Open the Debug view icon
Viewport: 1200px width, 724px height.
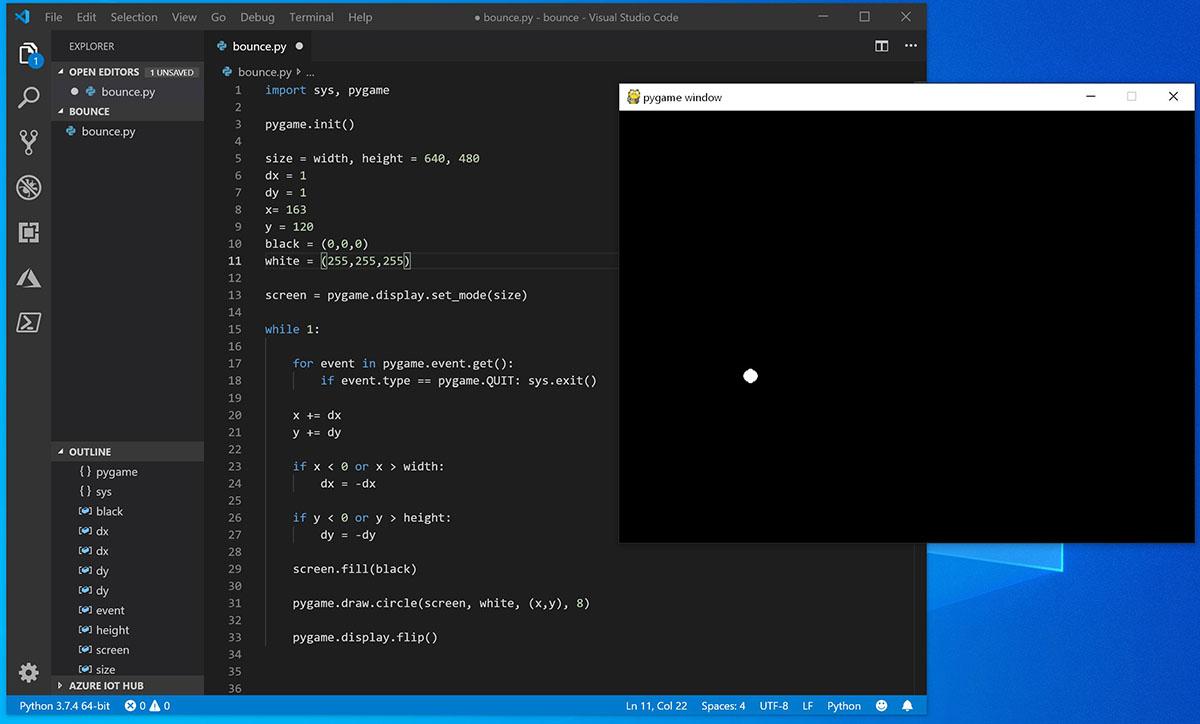(x=28, y=187)
